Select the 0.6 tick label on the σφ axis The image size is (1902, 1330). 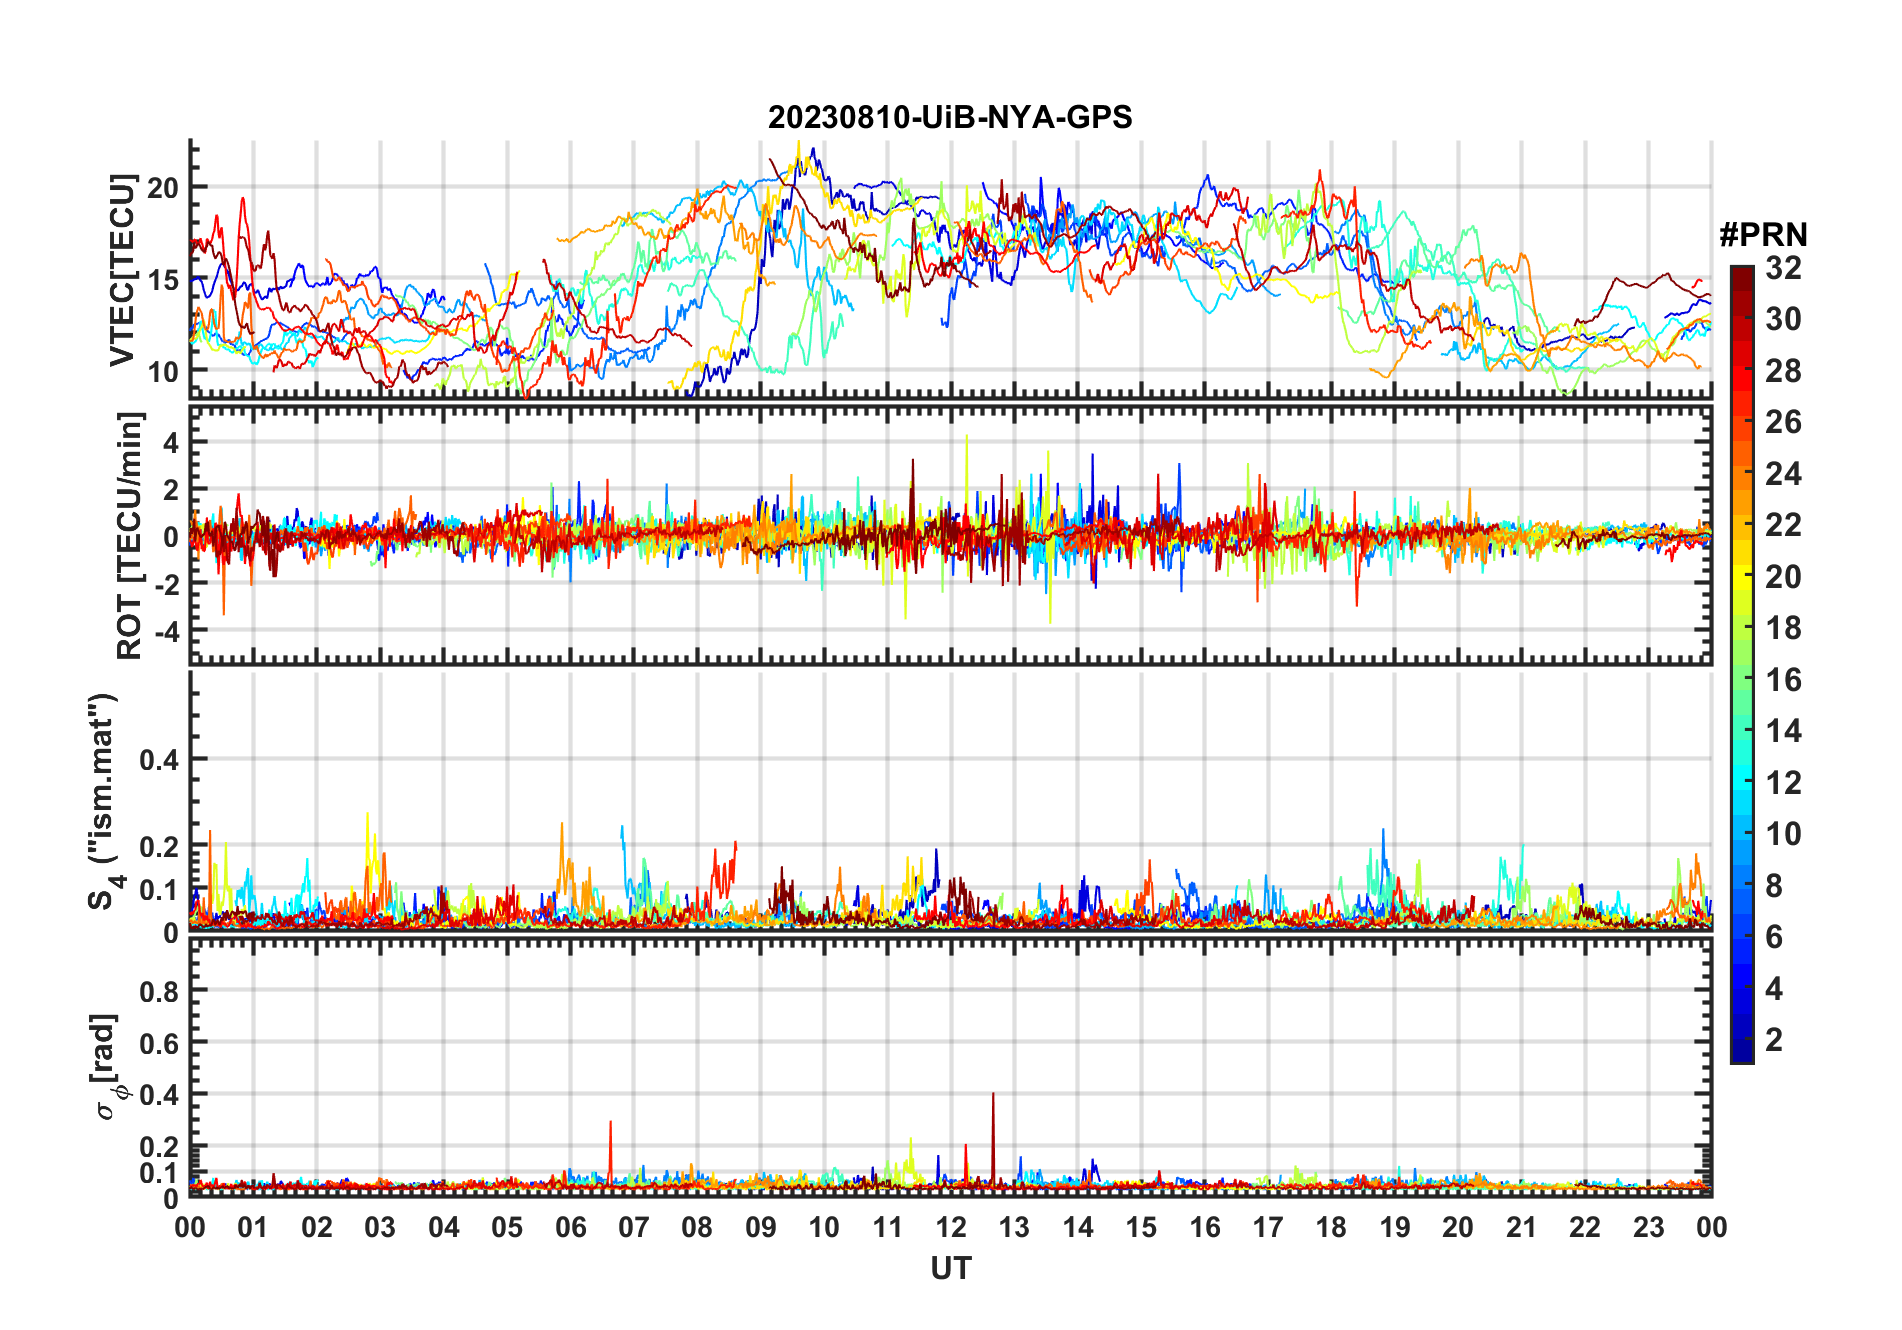[160, 1043]
